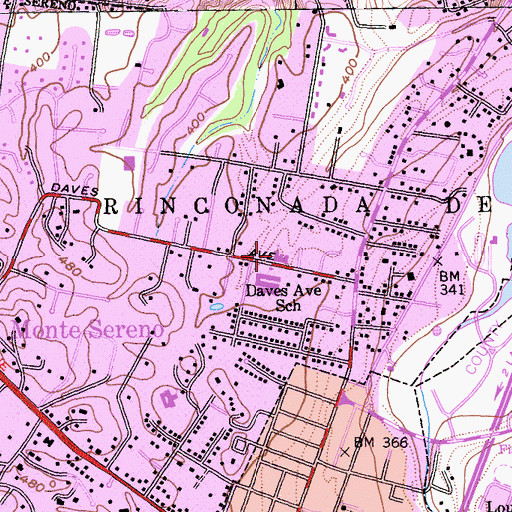Click the 'Daves Ave Sch' map label

tap(284, 298)
